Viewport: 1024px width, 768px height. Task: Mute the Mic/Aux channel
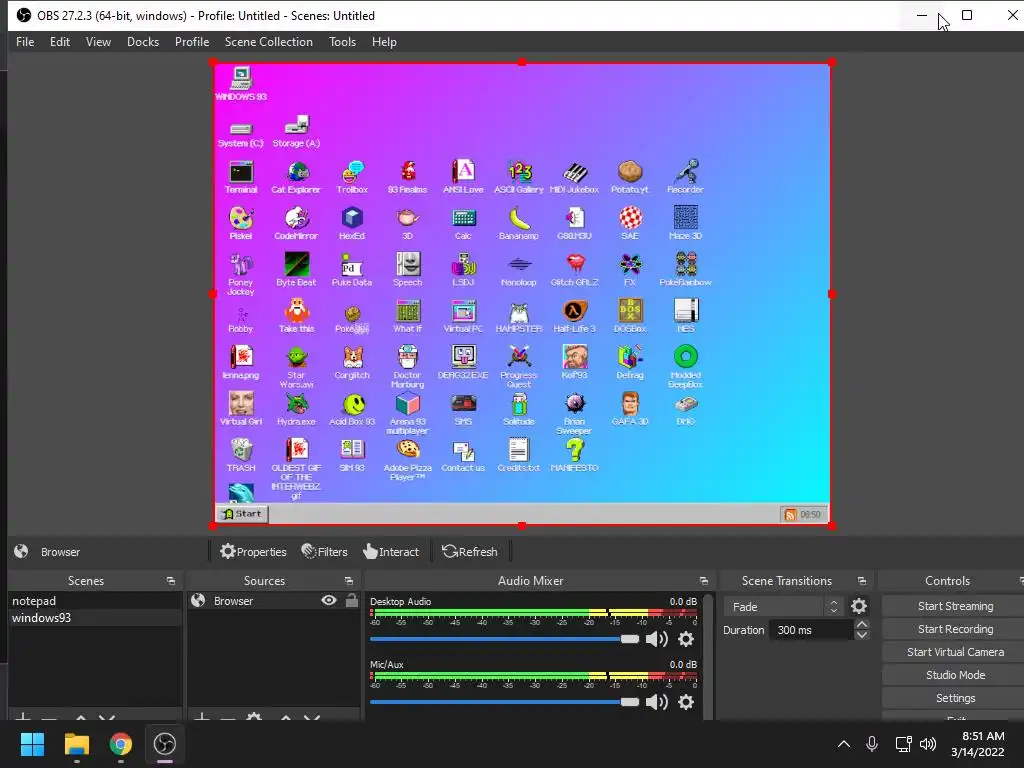pyautogui.click(x=656, y=702)
